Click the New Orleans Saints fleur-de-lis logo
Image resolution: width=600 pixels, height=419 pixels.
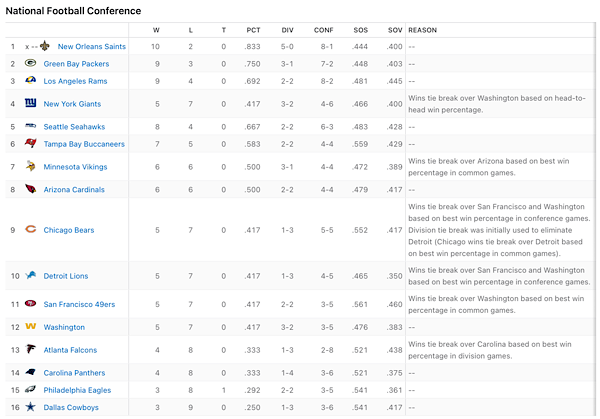45,46
